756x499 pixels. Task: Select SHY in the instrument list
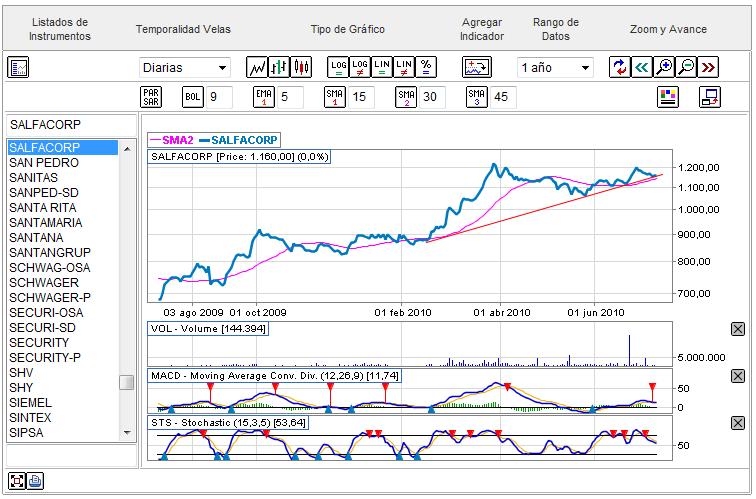click(x=63, y=387)
